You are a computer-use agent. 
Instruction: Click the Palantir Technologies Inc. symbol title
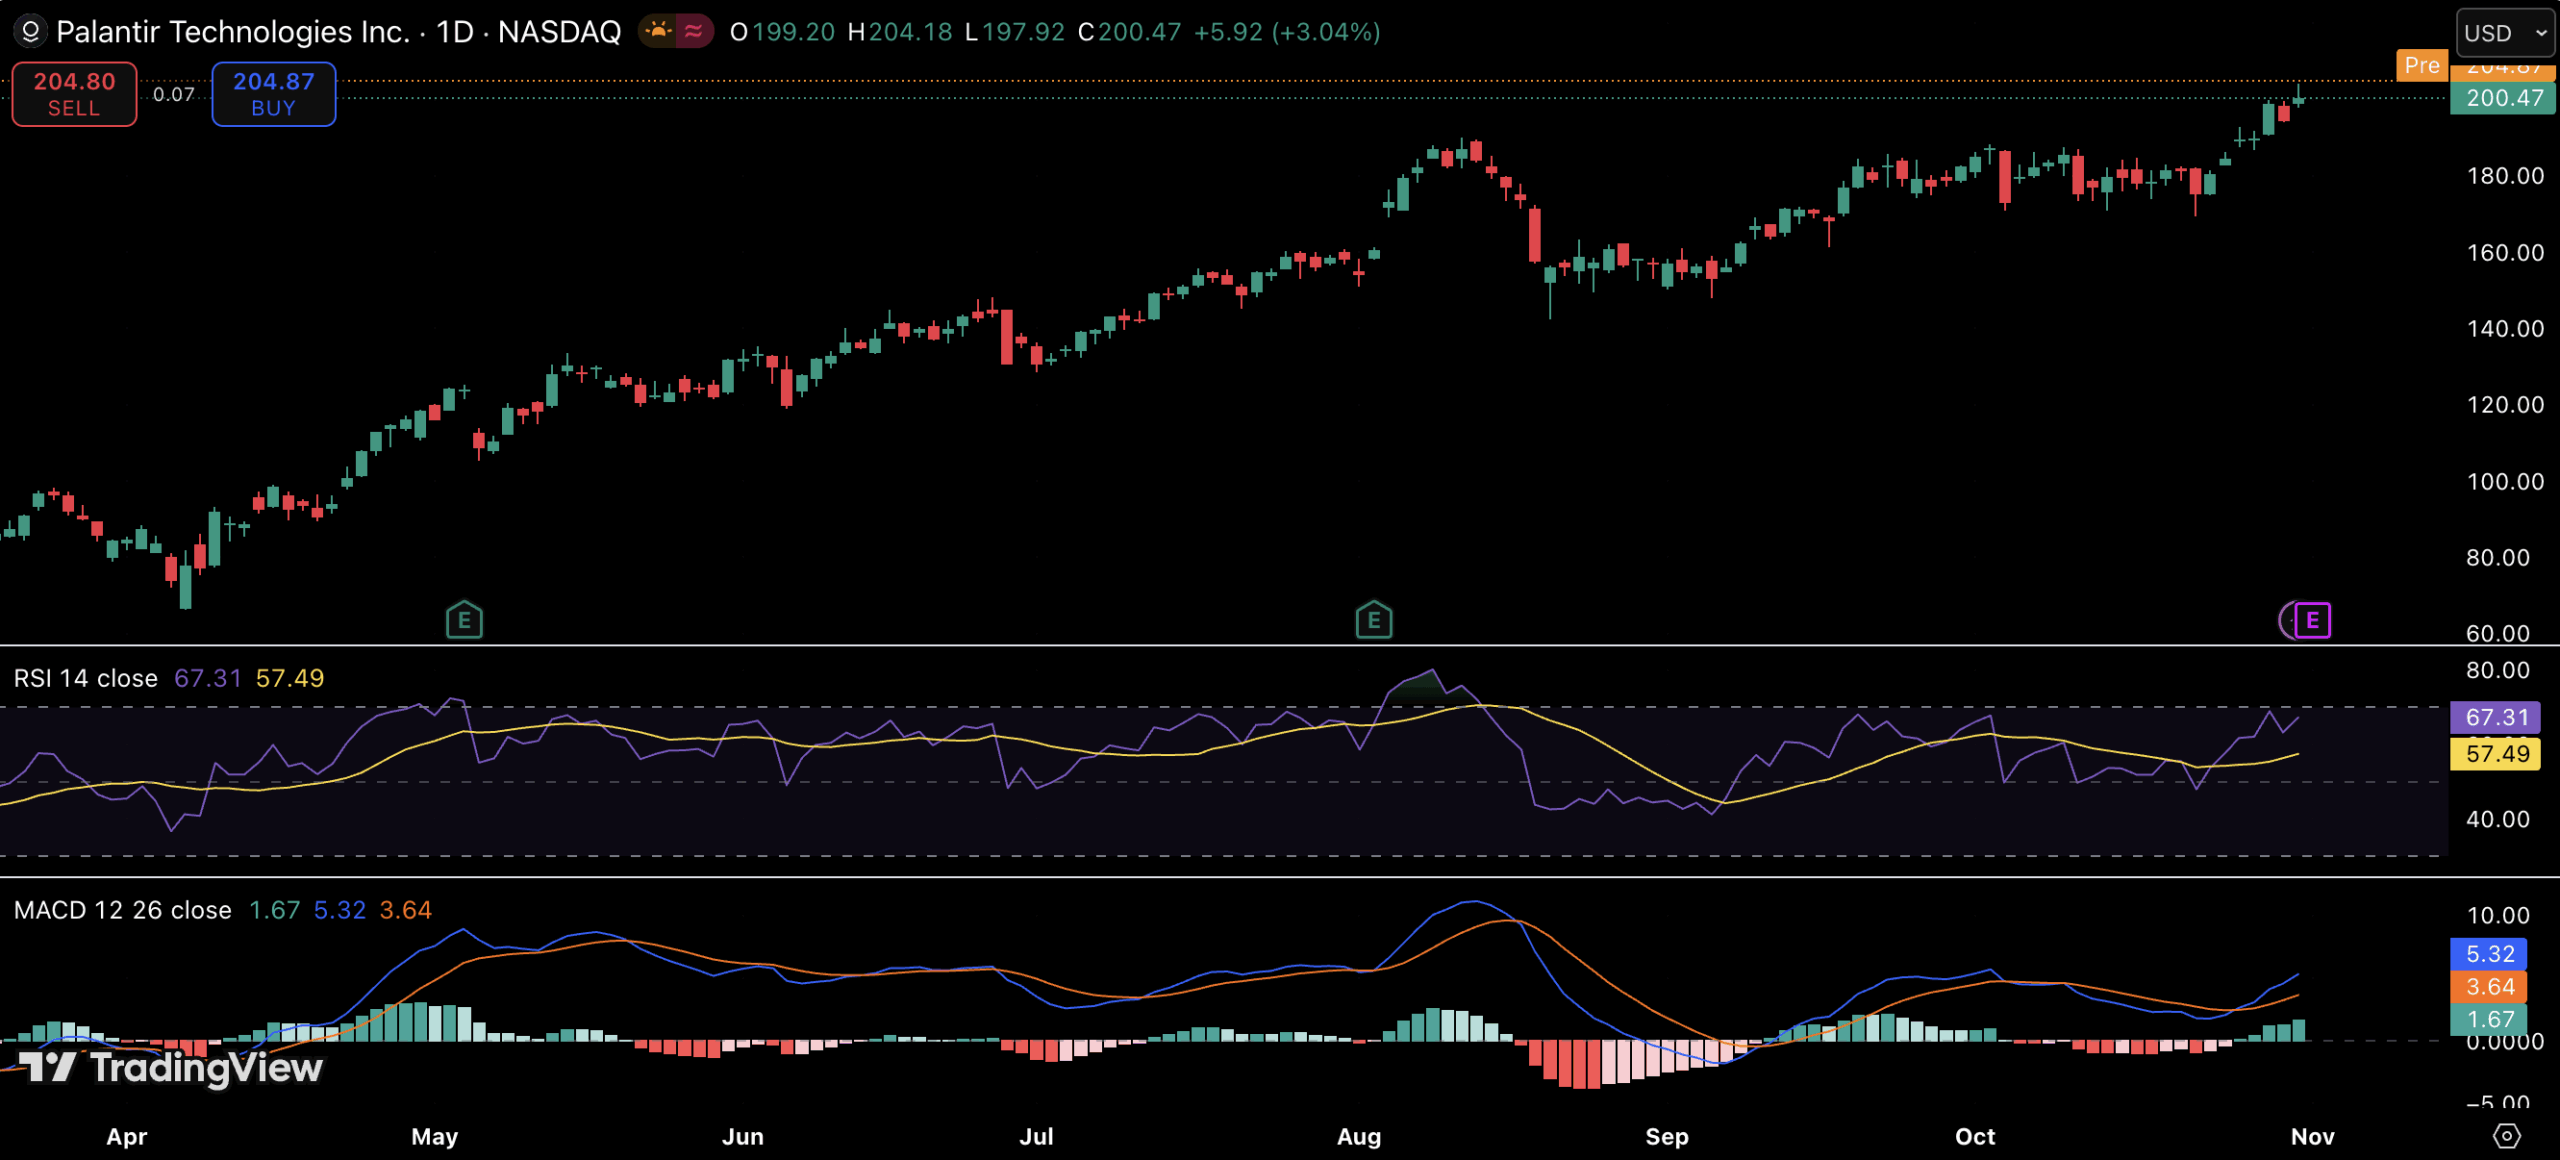[x=232, y=32]
